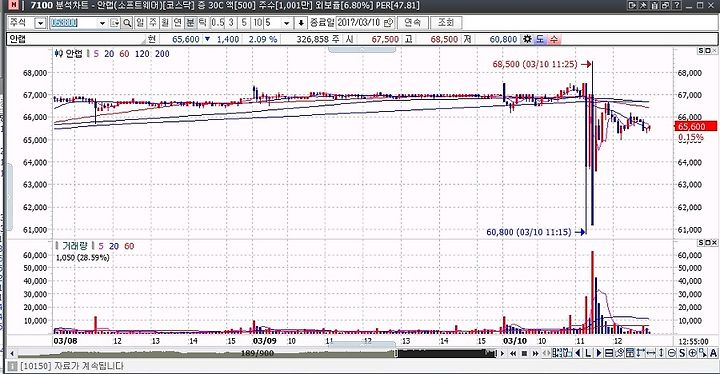
Task: Click the volume moving average 60 label
Action: [129, 246]
